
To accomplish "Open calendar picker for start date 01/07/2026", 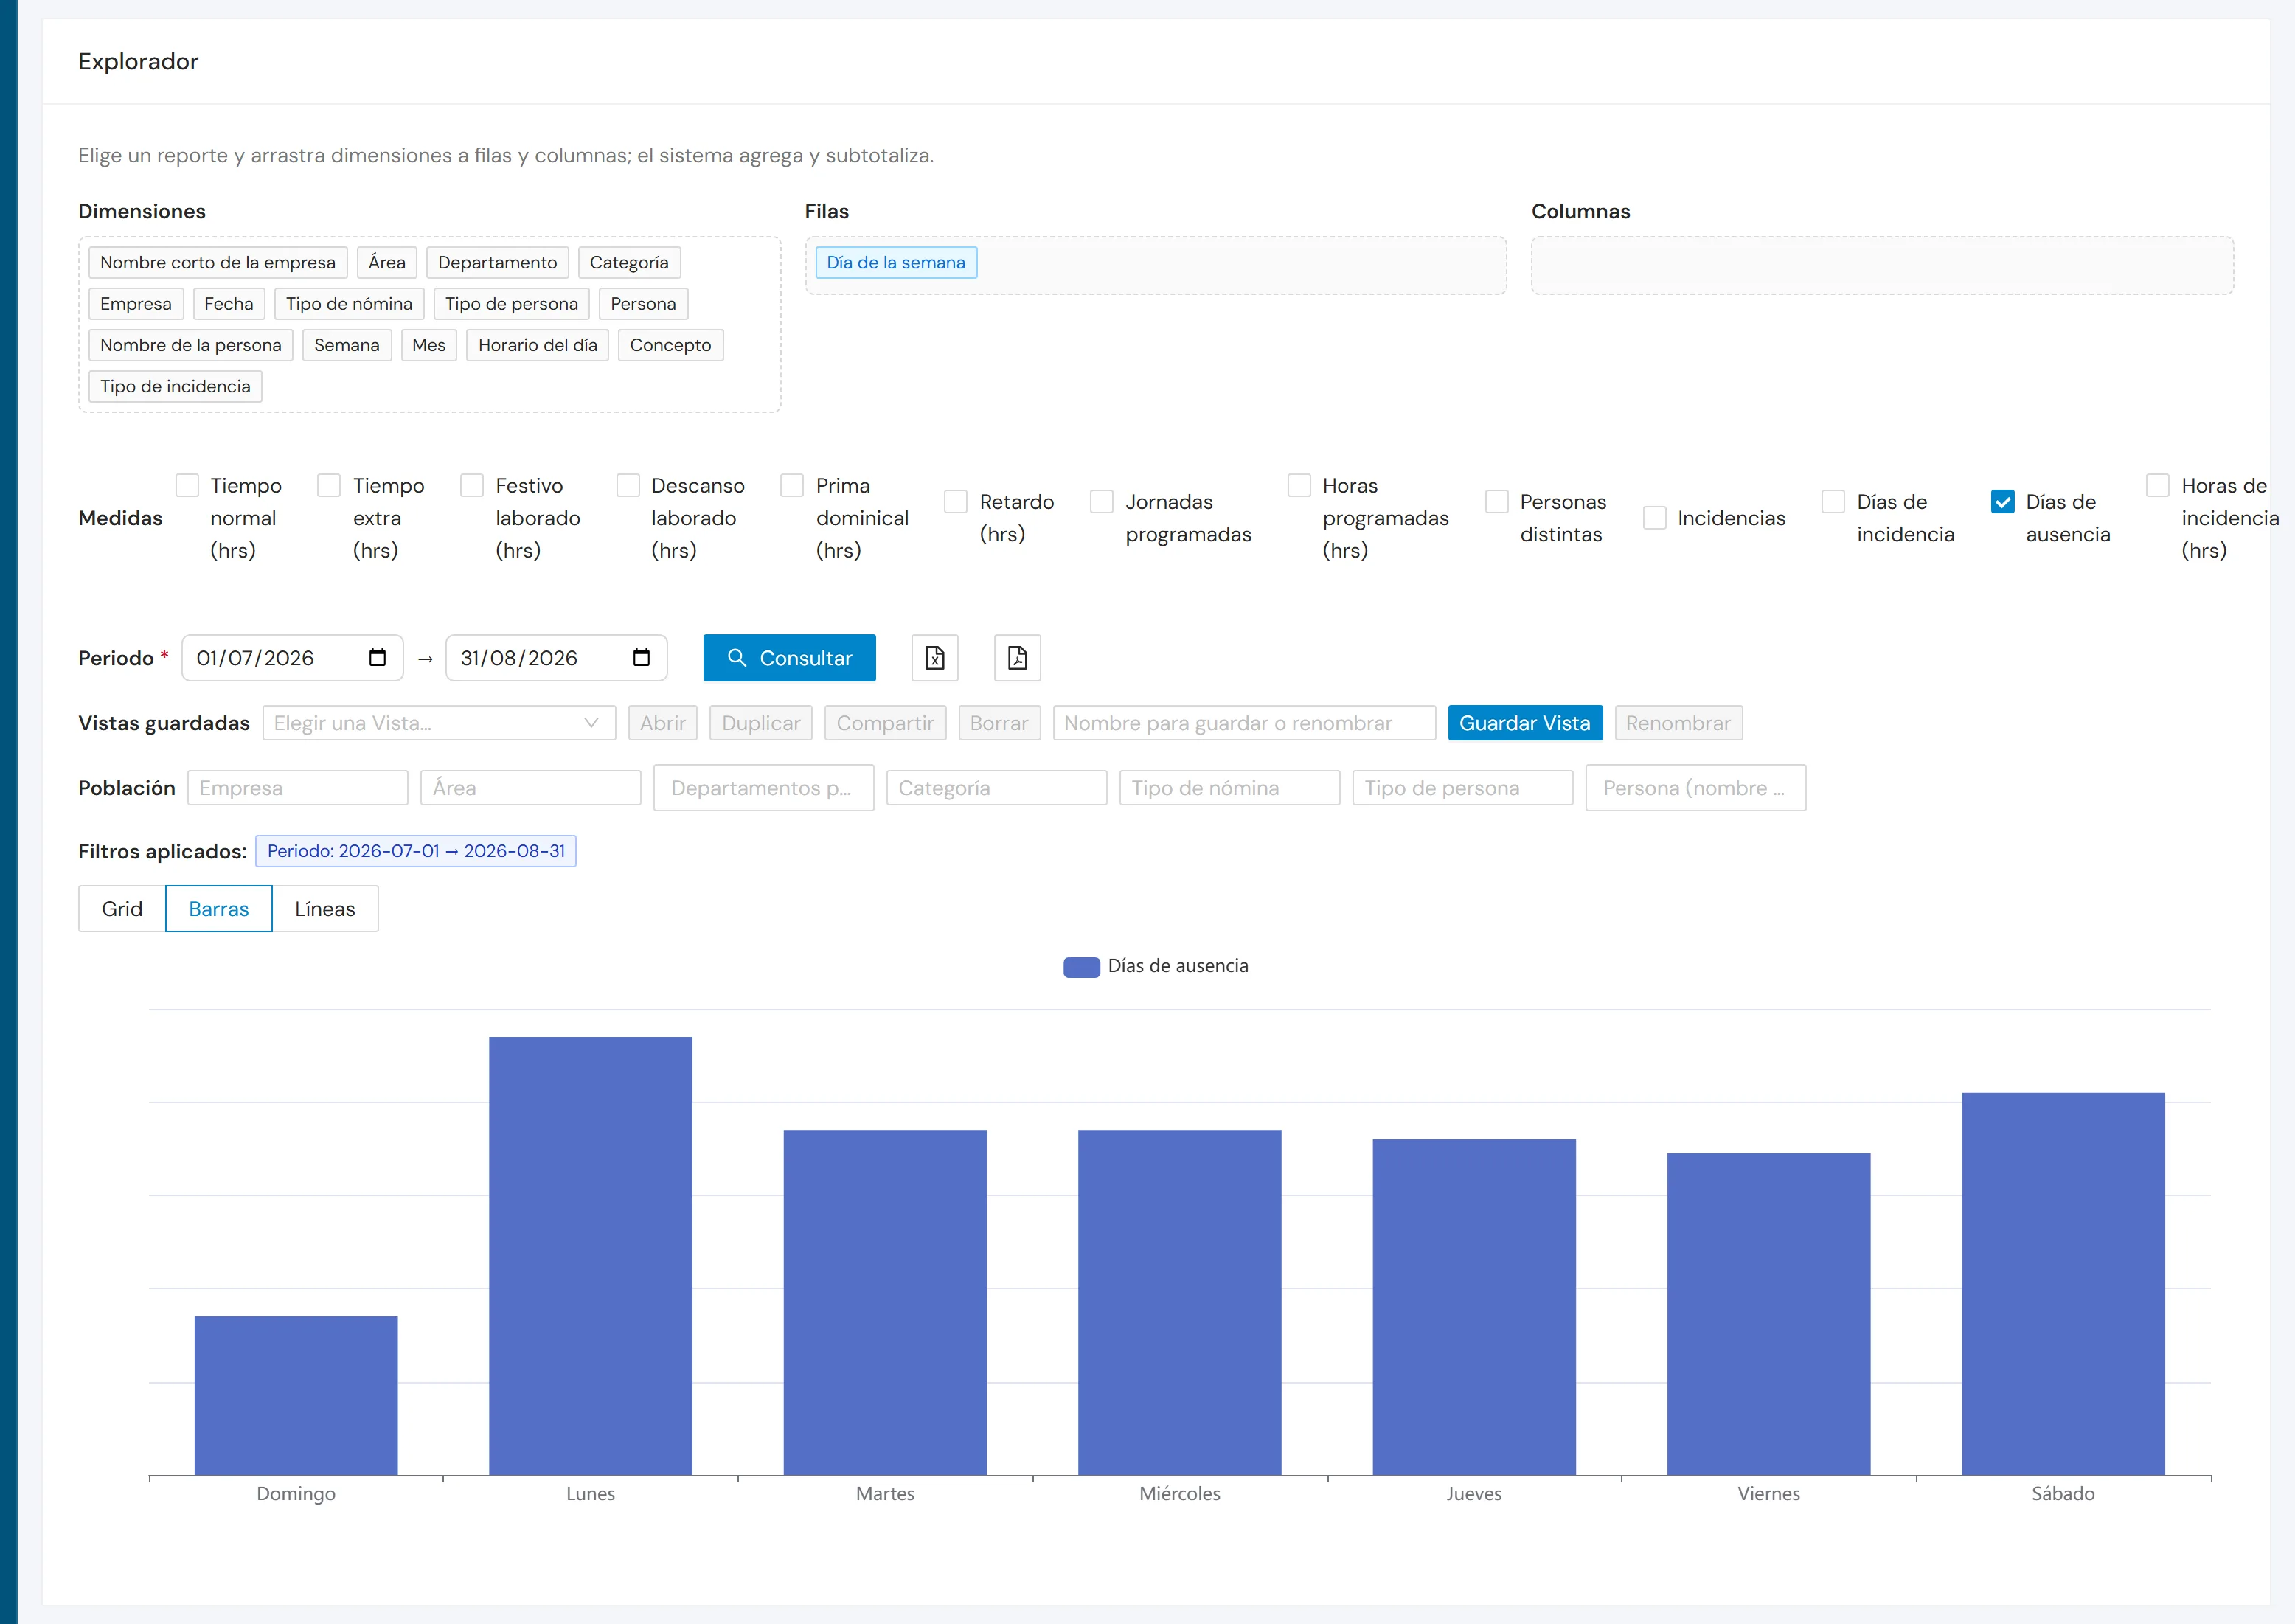I will [x=377, y=658].
